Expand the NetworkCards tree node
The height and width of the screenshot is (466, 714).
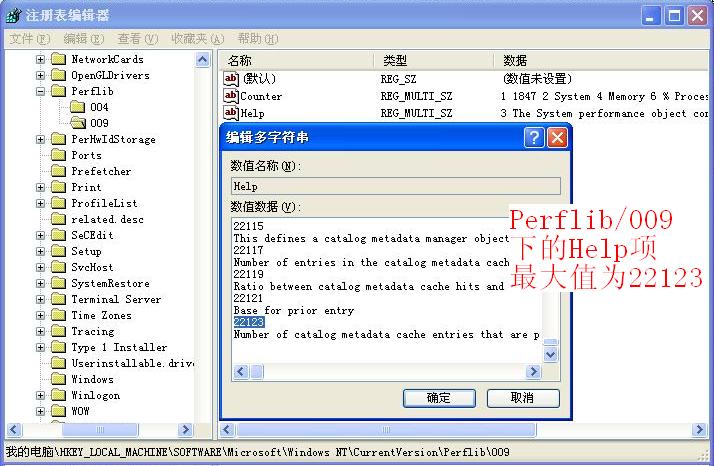[x=41, y=59]
